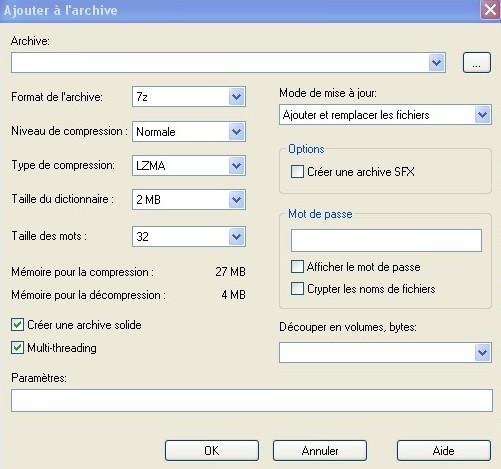Click the Annuler button

click(x=320, y=451)
